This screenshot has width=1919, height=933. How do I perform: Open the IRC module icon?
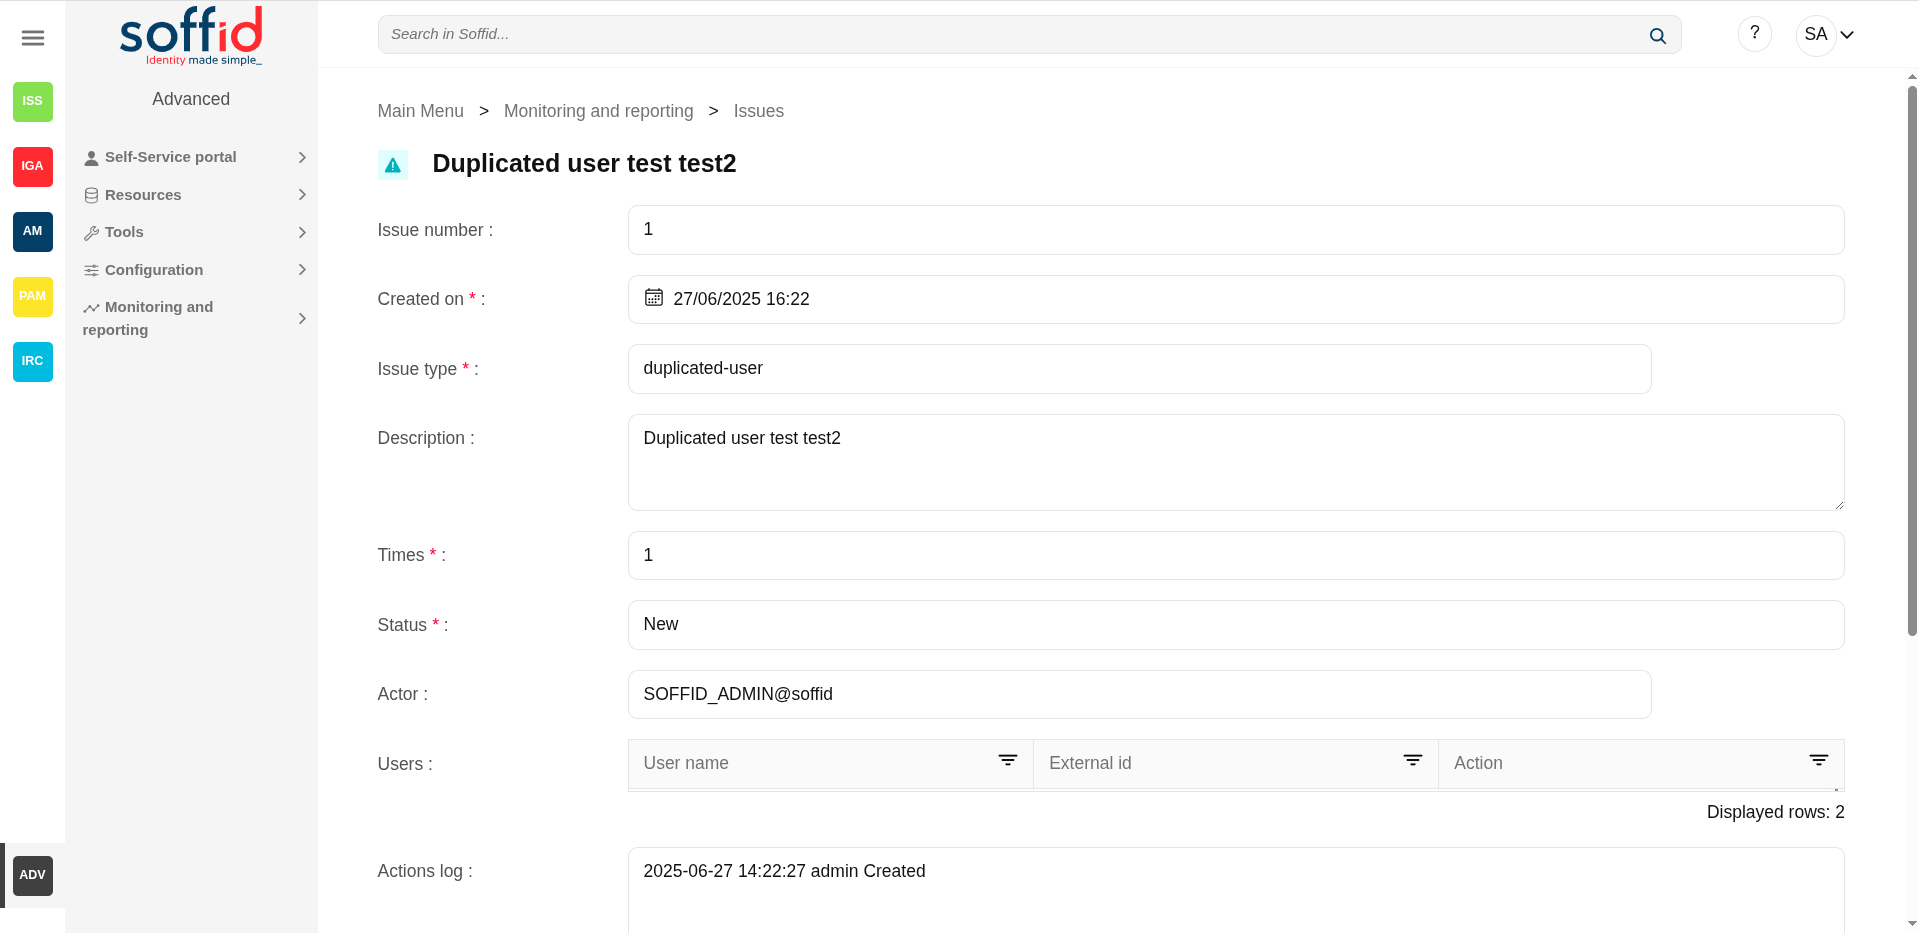point(33,361)
